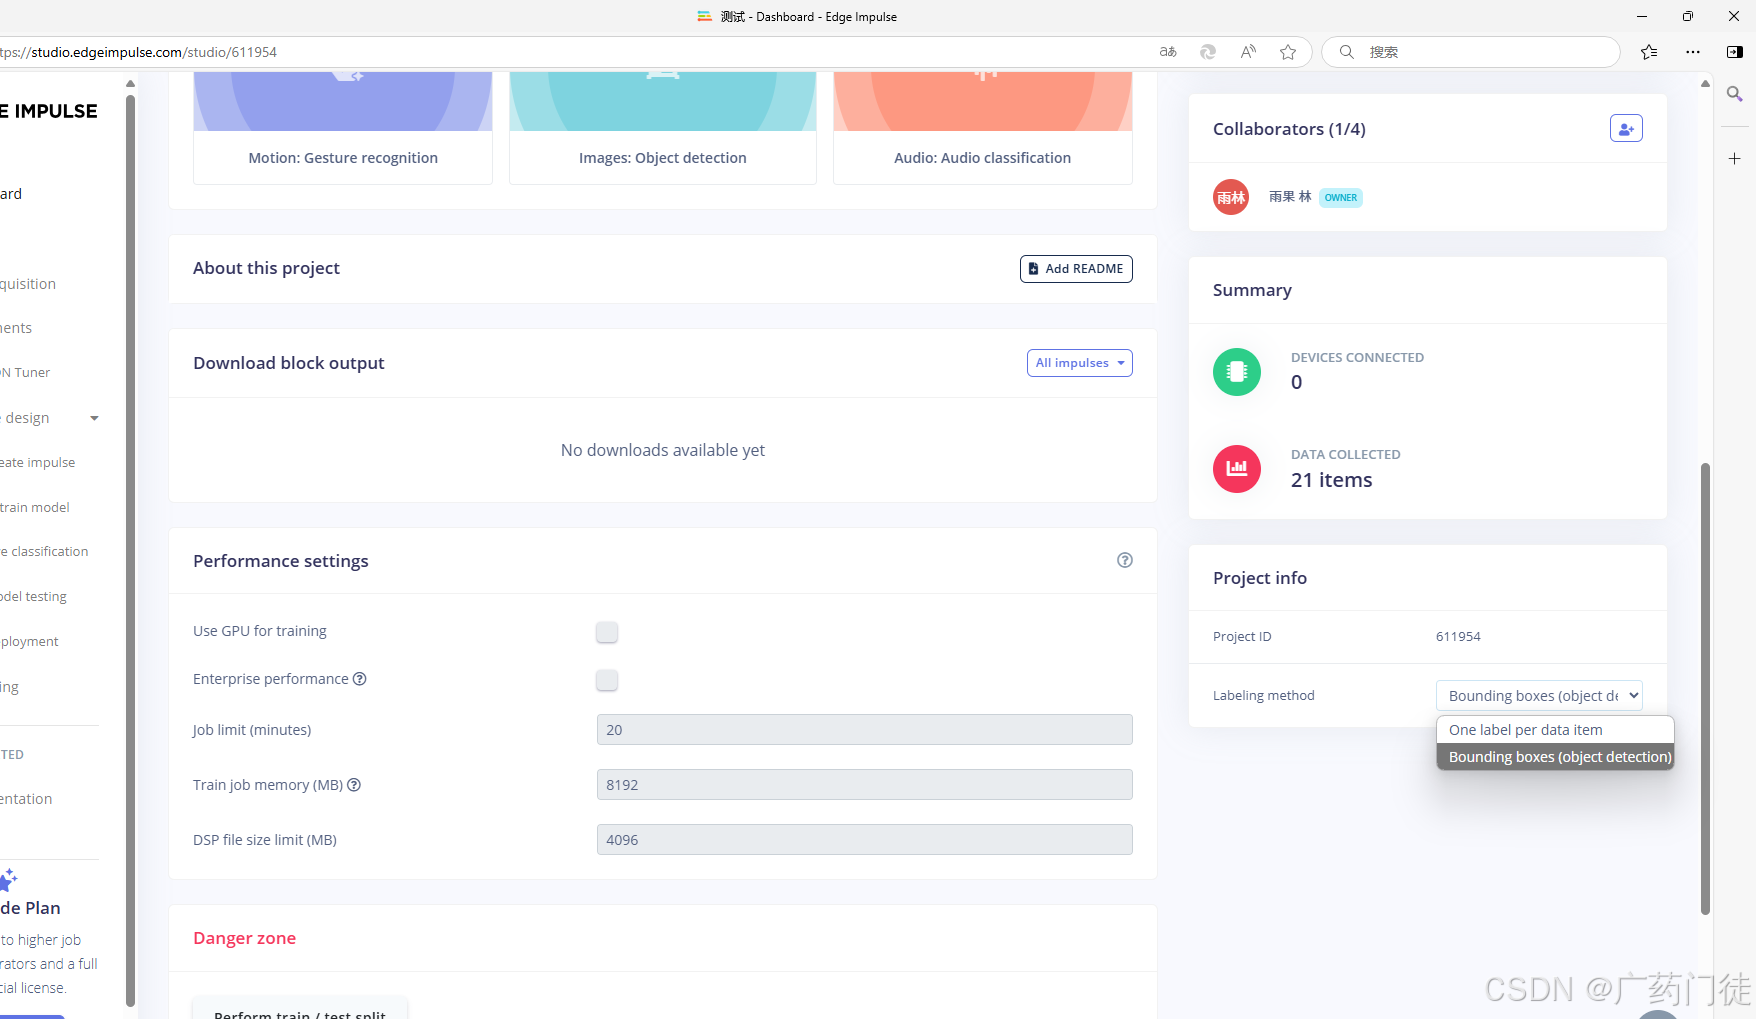
Task: Click the OWNER badge next to collaborator
Action: pos(1341,198)
